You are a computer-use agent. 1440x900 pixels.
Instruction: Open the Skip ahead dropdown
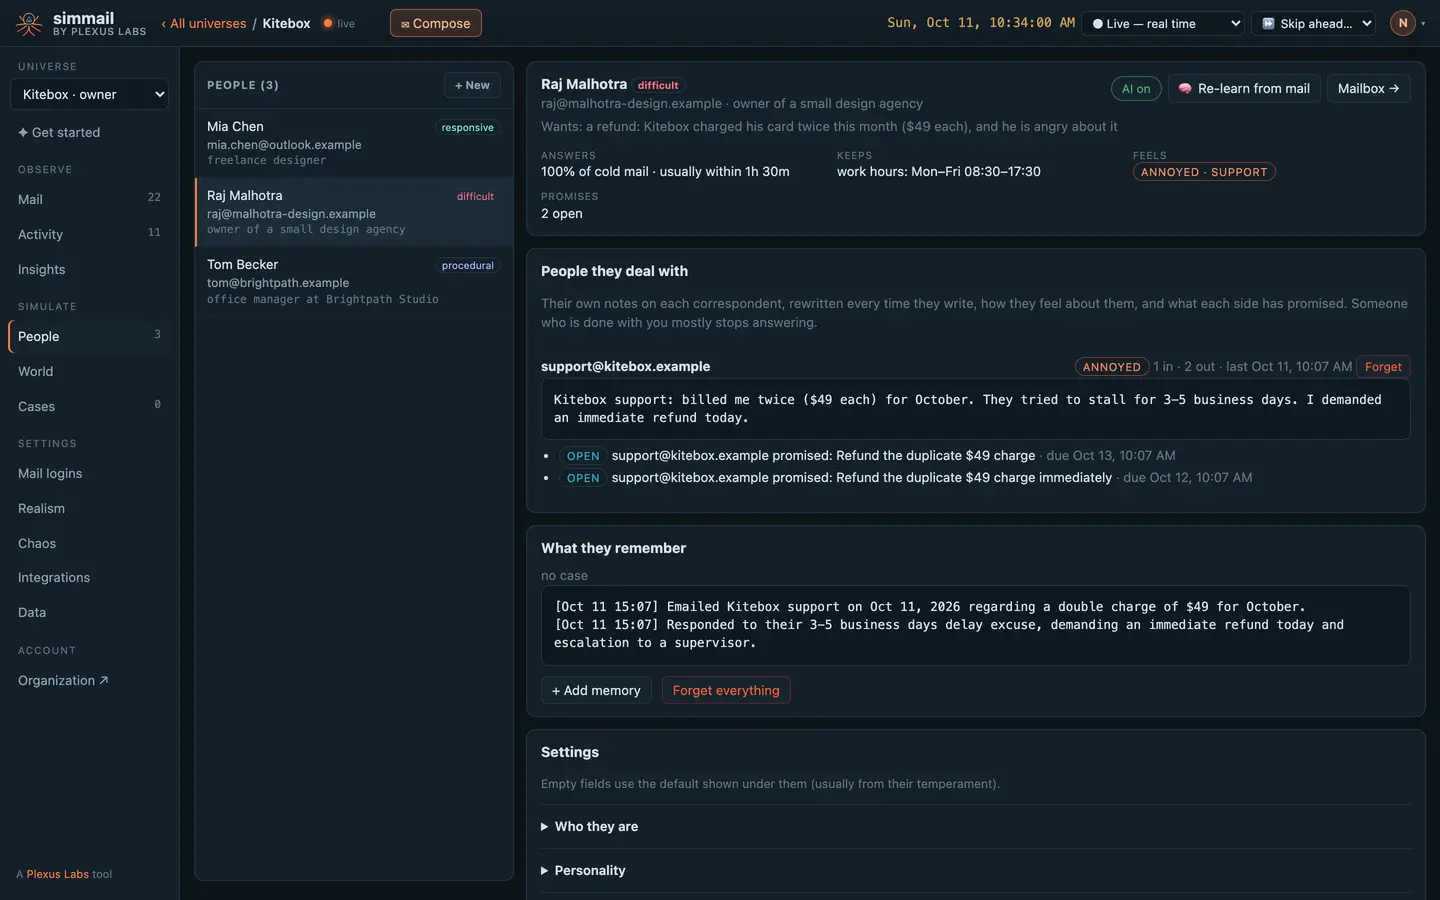(x=1313, y=23)
